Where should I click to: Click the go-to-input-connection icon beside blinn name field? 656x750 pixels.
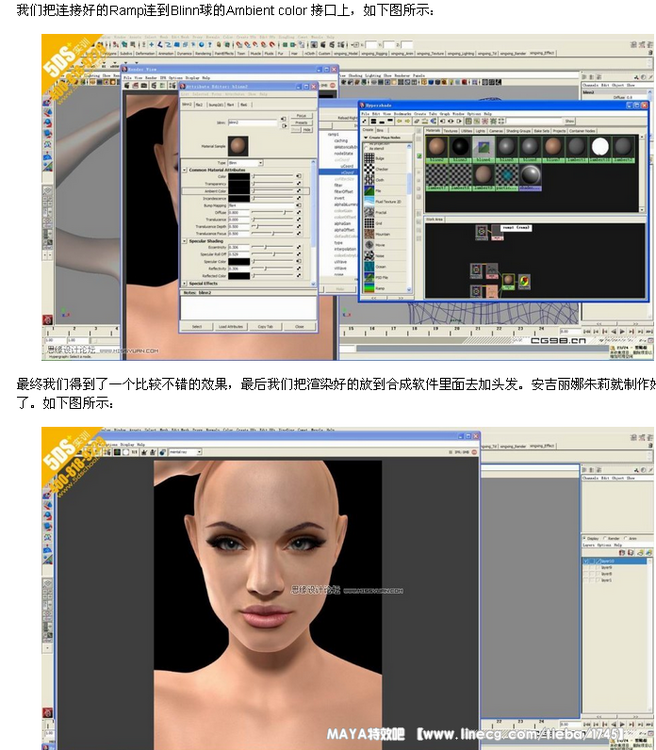click(x=284, y=119)
